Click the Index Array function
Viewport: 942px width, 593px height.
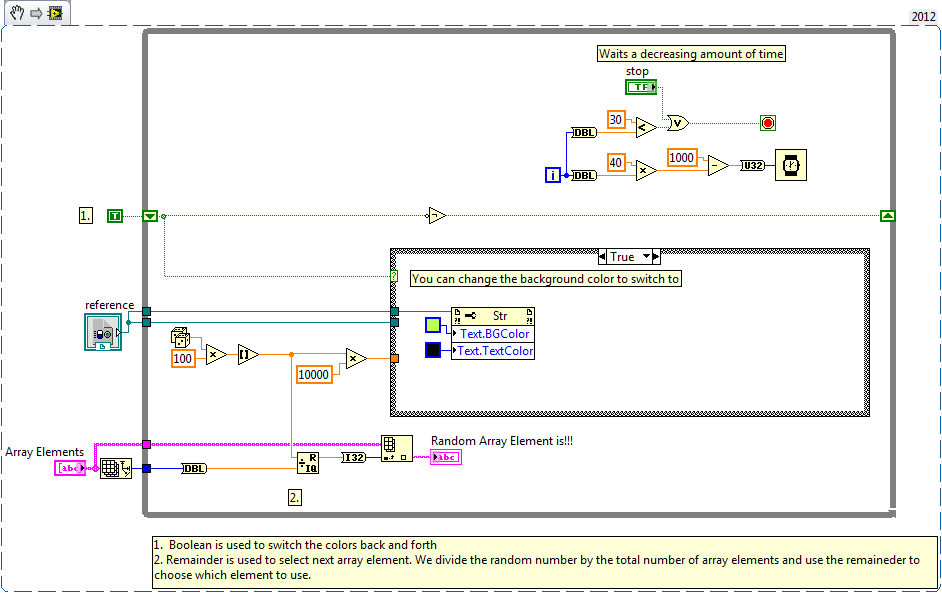(396, 447)
